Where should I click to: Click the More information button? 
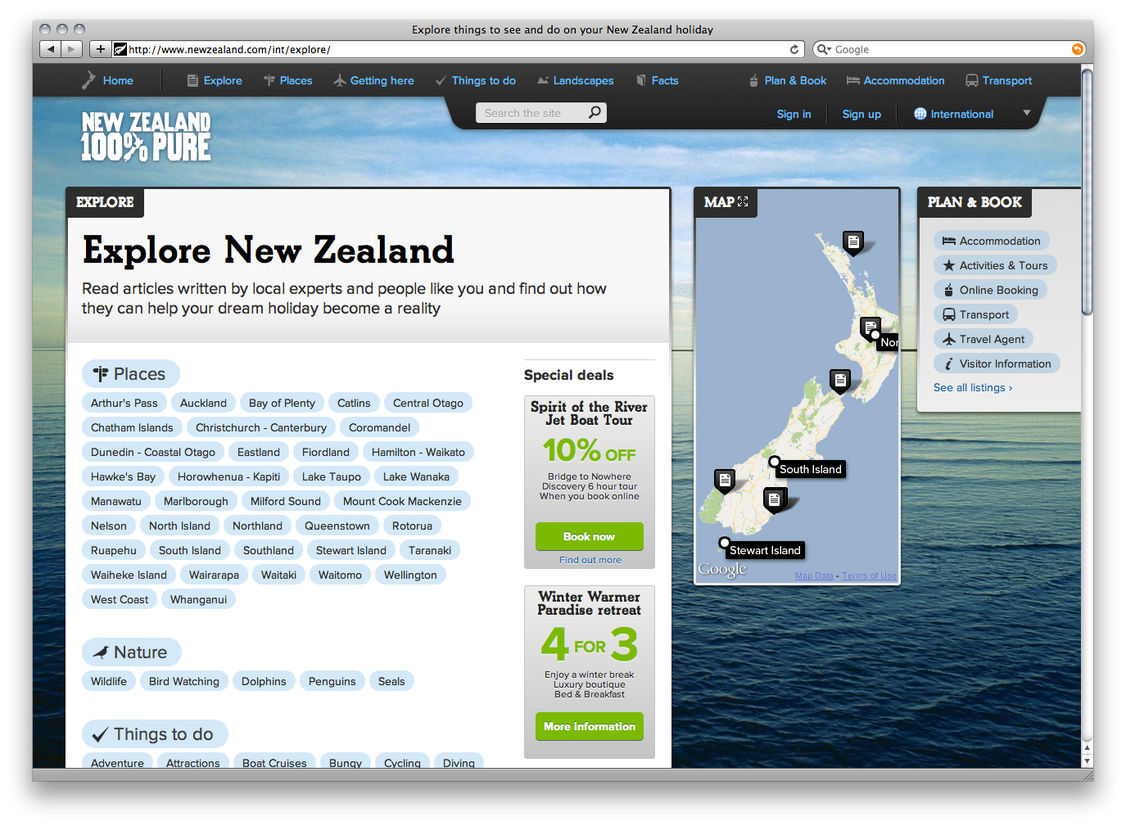pos(589,727)
